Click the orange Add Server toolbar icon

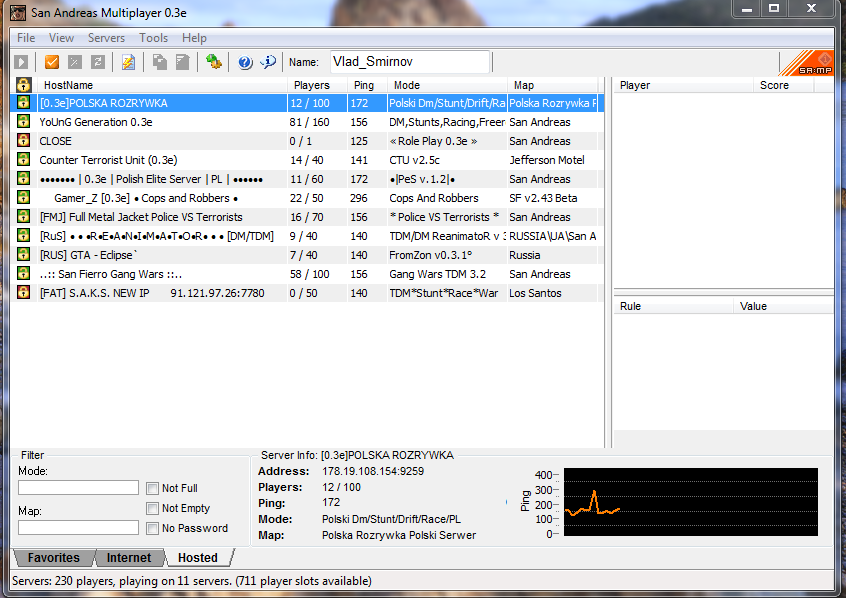(52, 62)
